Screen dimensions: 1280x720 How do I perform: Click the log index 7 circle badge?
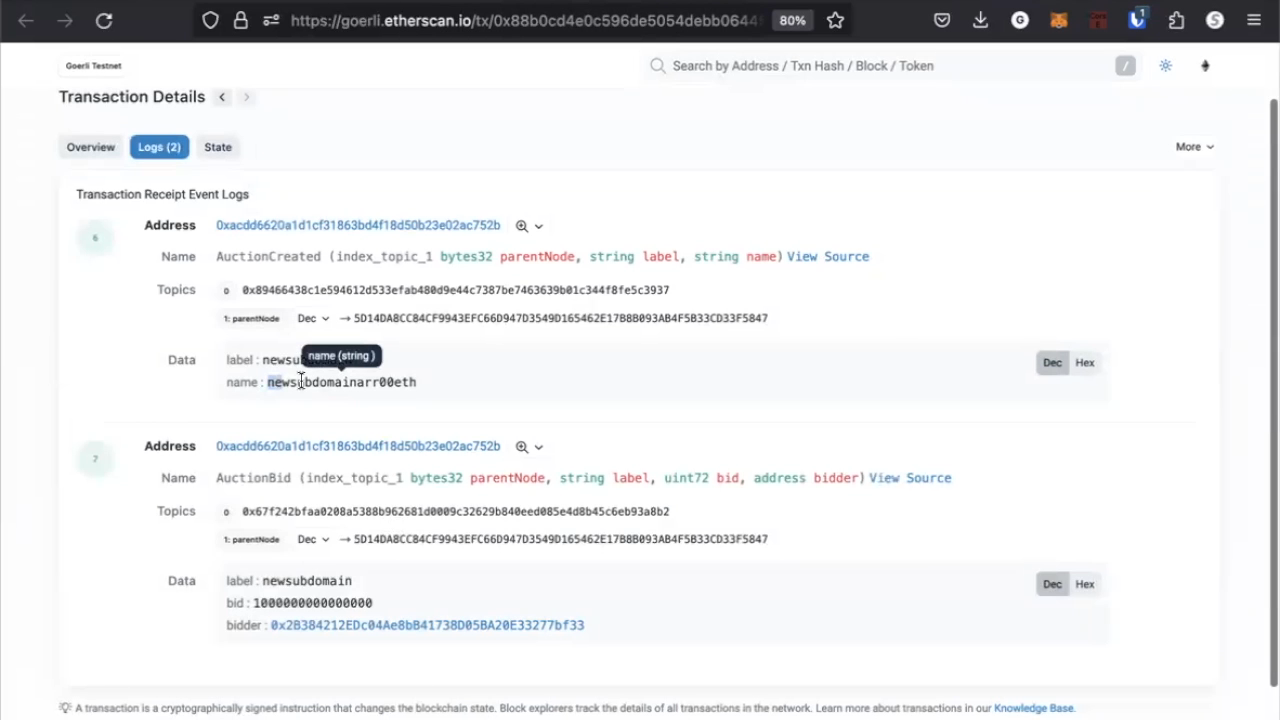point(96,459)
